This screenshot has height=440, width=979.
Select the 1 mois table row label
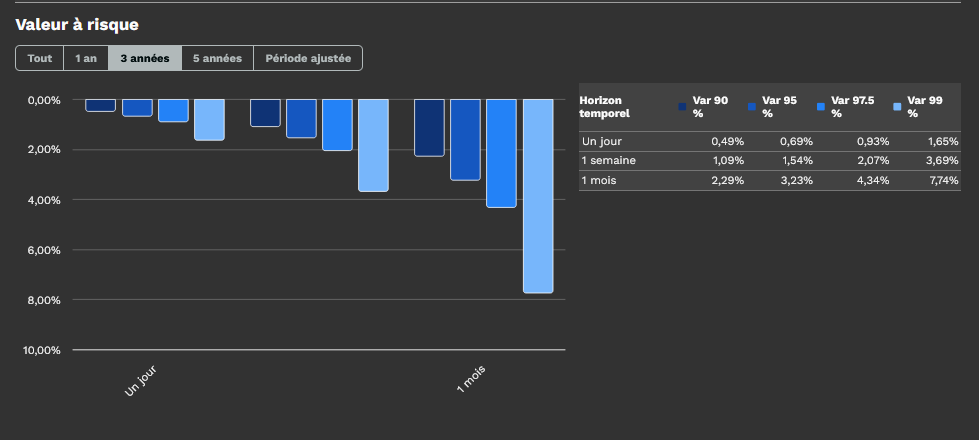click(601, 180)
